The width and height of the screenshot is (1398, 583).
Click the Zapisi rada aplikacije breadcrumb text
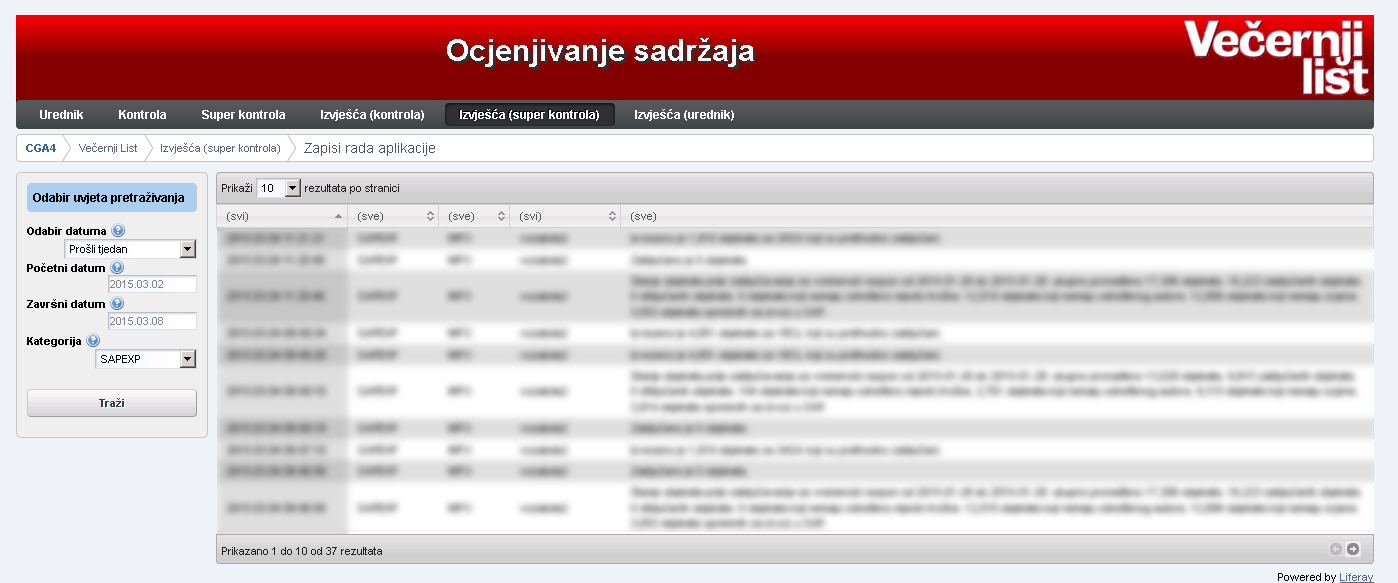click(x=370, y=148)
